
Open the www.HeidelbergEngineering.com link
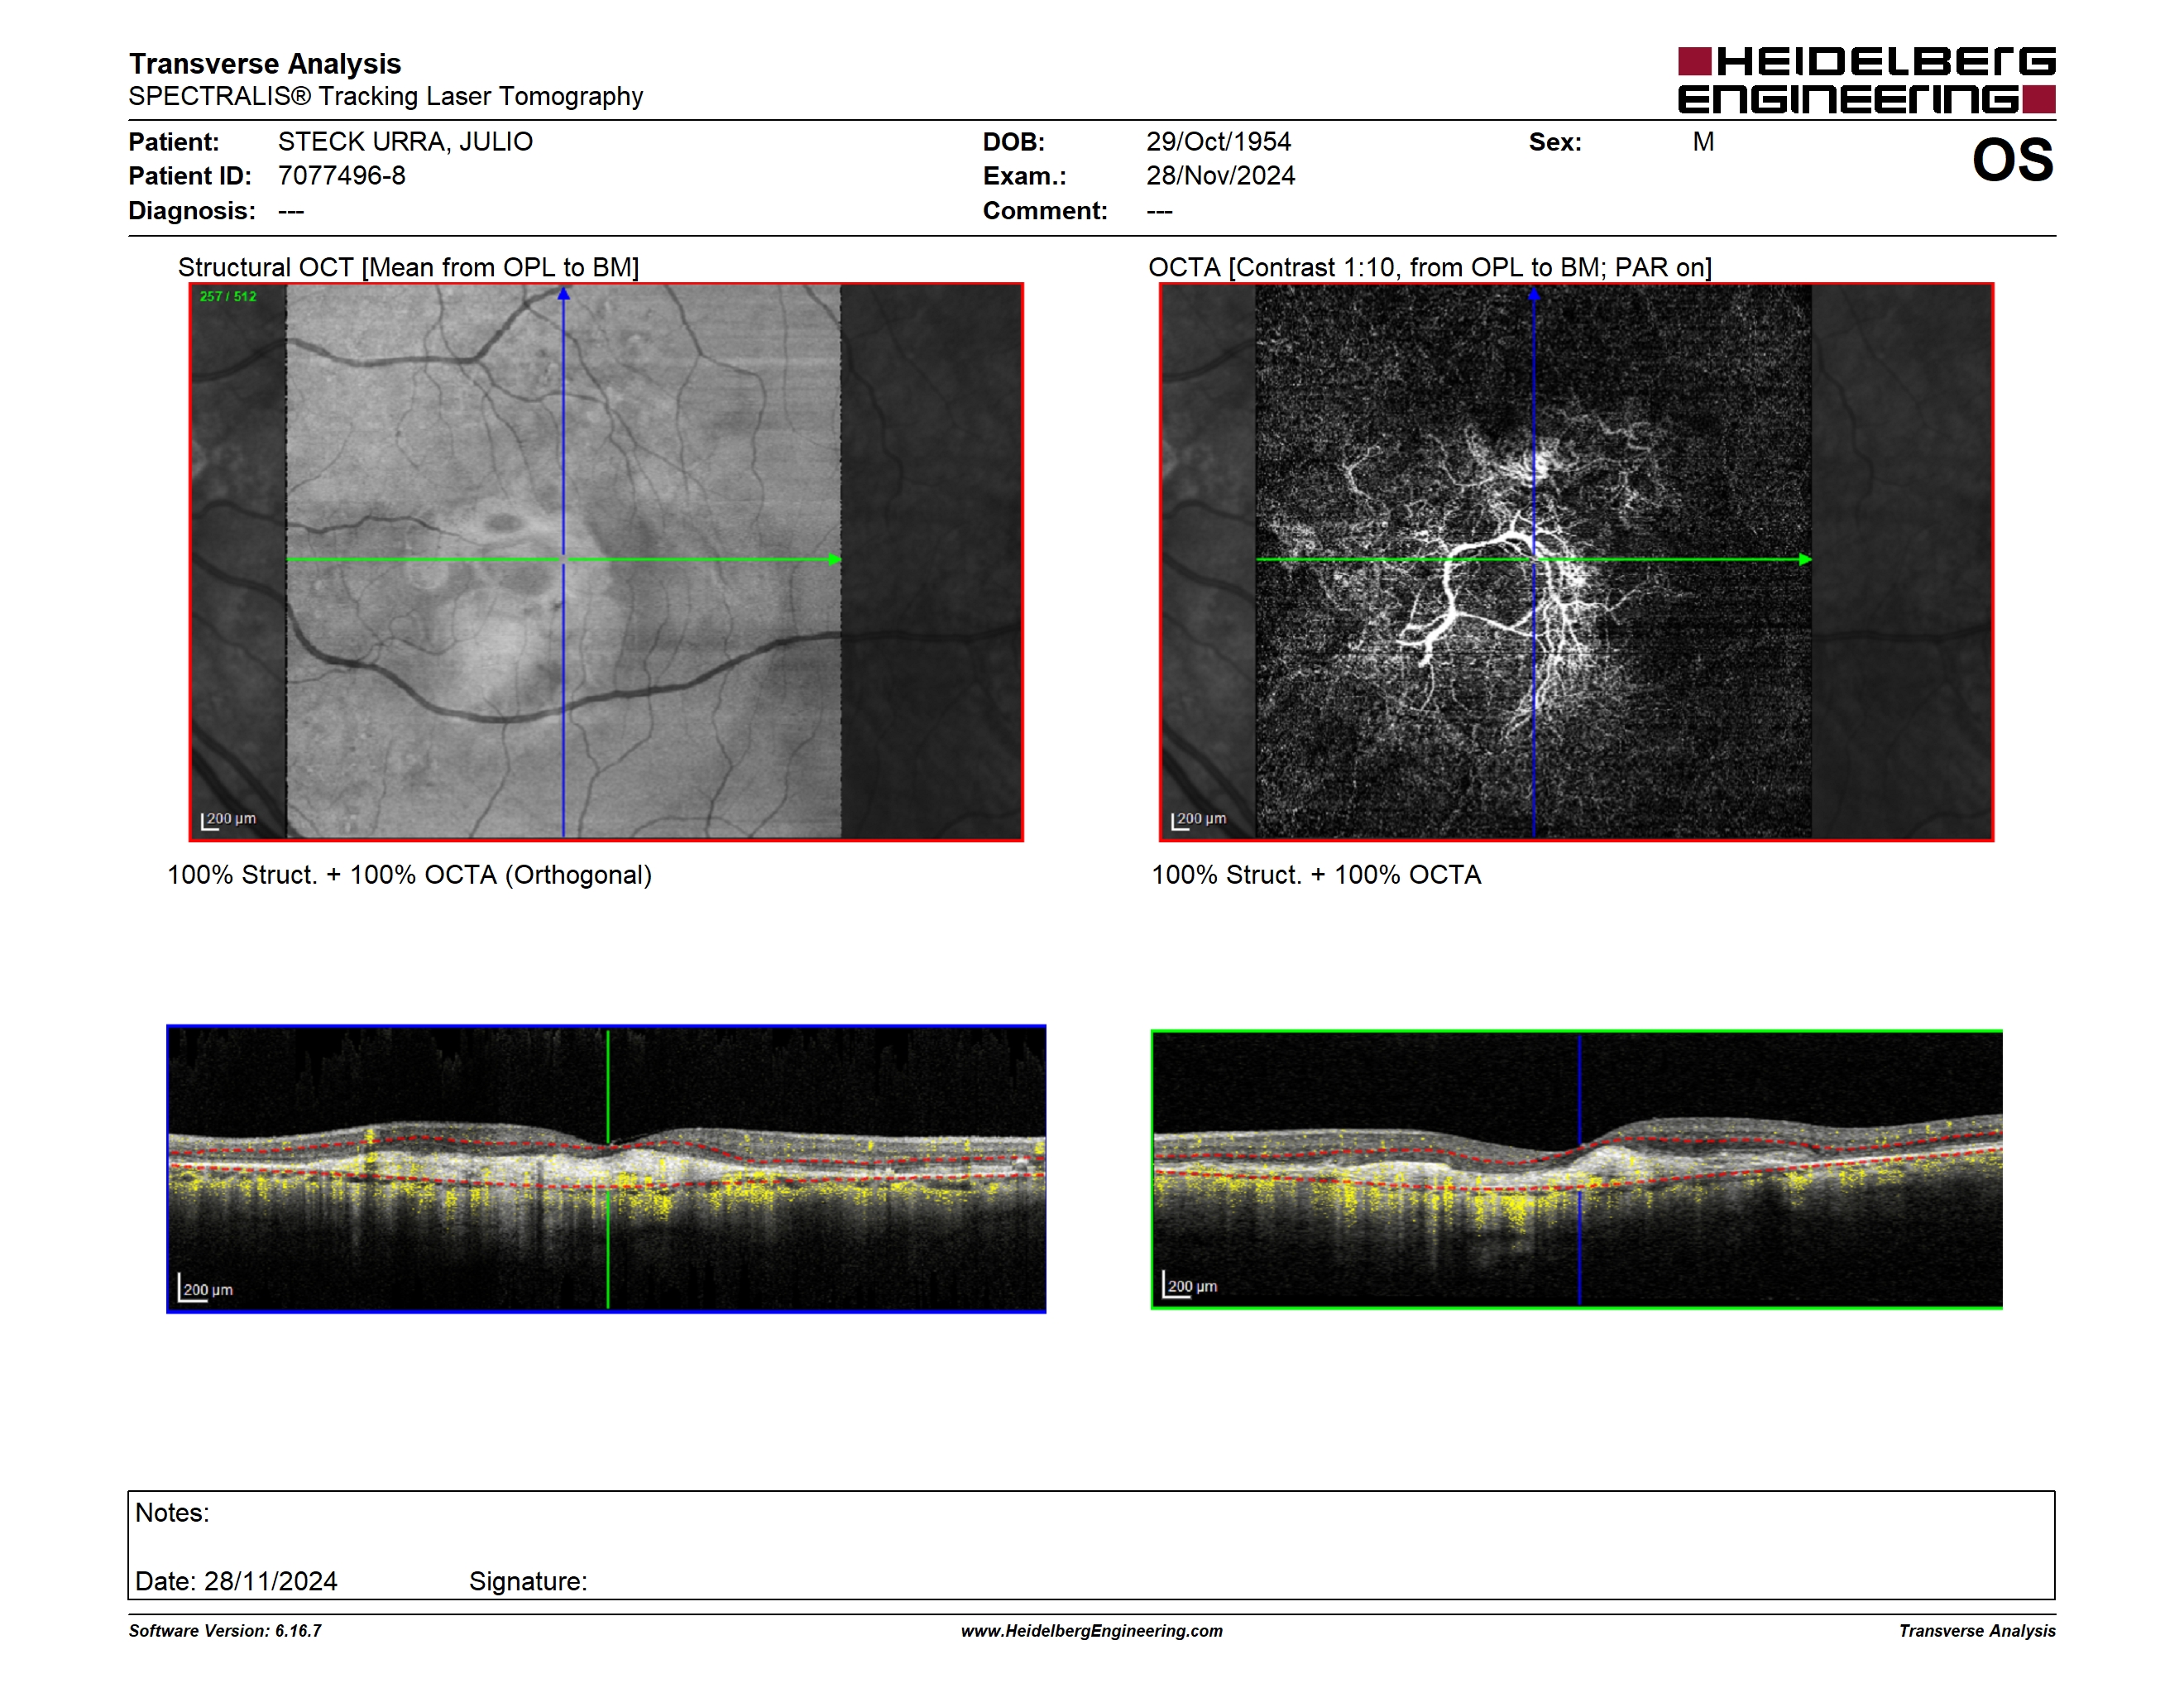pos(1091,1630)
